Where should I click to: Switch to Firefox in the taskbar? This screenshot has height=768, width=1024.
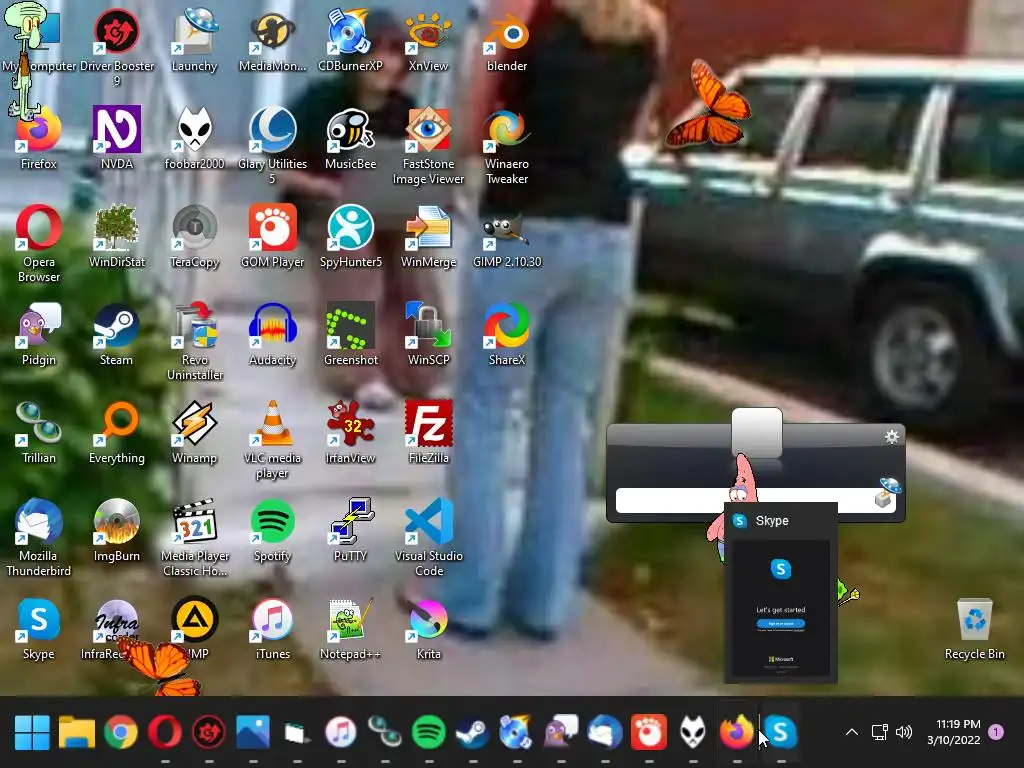[737, 732]
